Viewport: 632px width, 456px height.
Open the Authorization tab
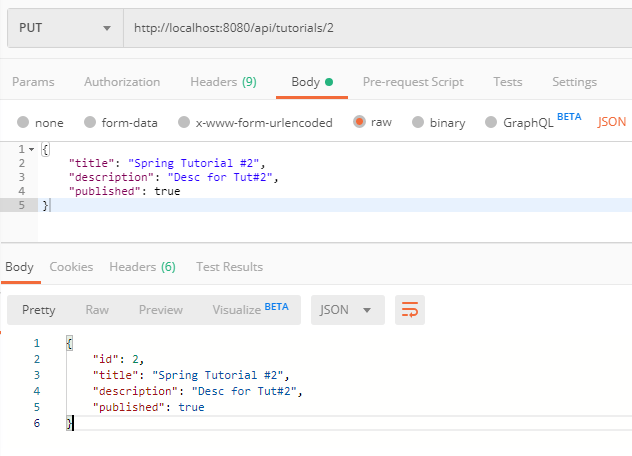[x=122, y=82]
